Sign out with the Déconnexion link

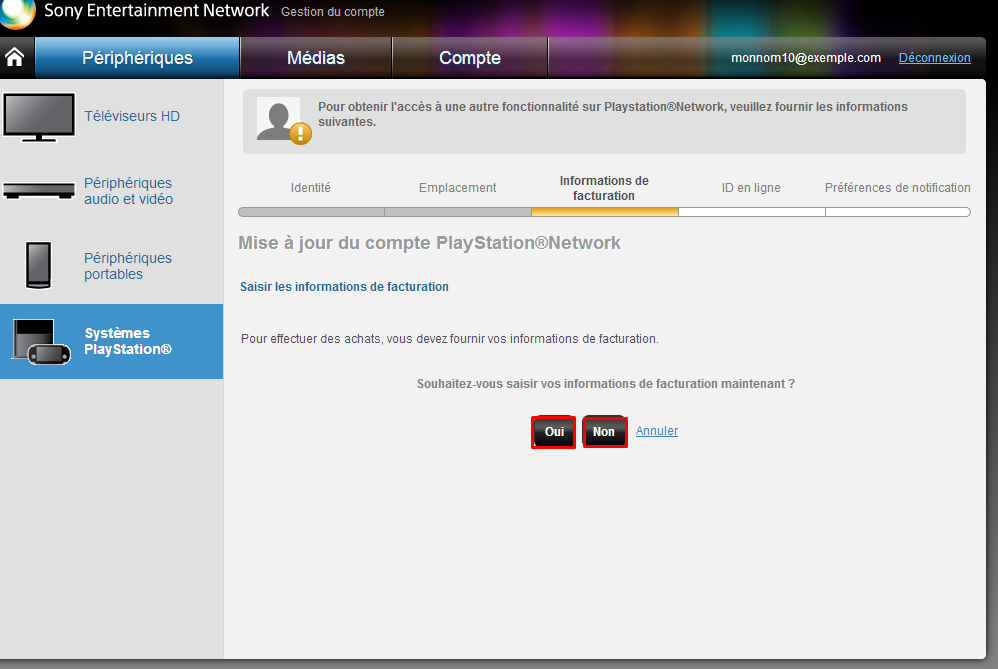[934, 58]
